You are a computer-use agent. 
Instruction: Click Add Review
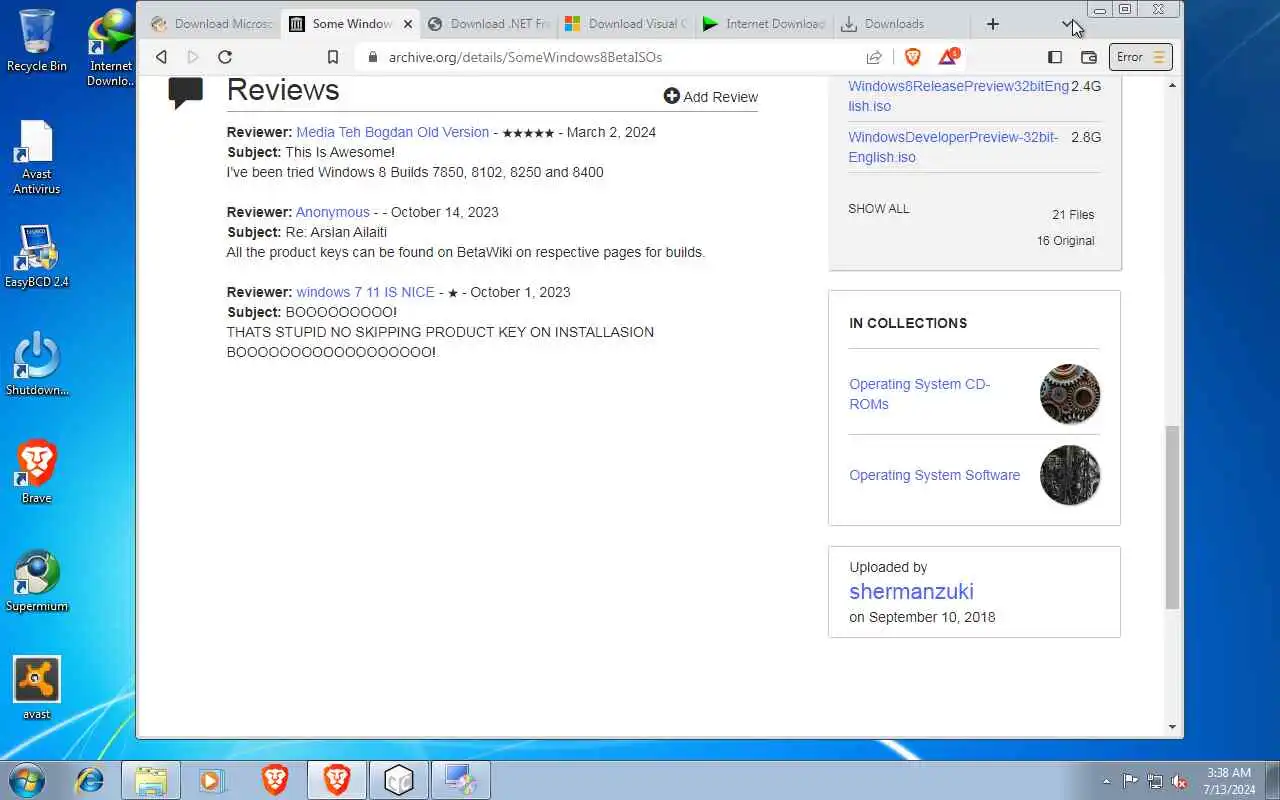(711, 97)
